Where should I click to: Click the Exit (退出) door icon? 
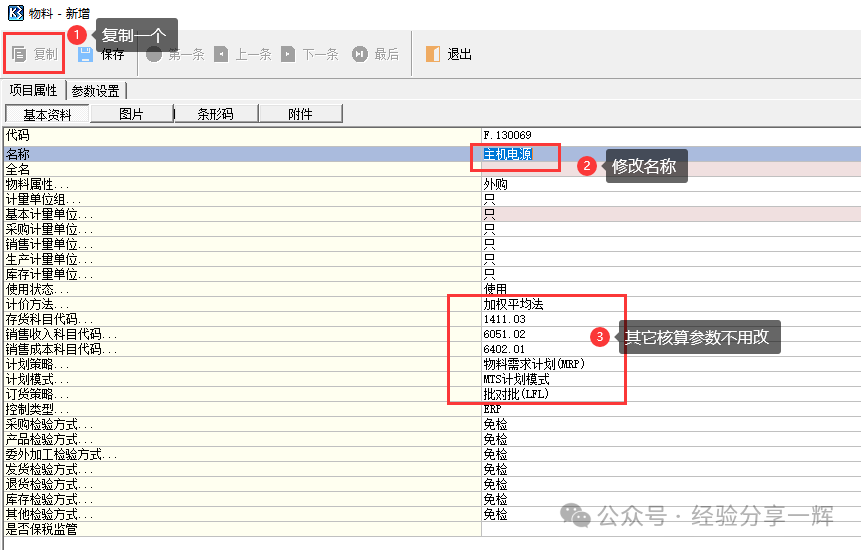[x=433, y=54]
